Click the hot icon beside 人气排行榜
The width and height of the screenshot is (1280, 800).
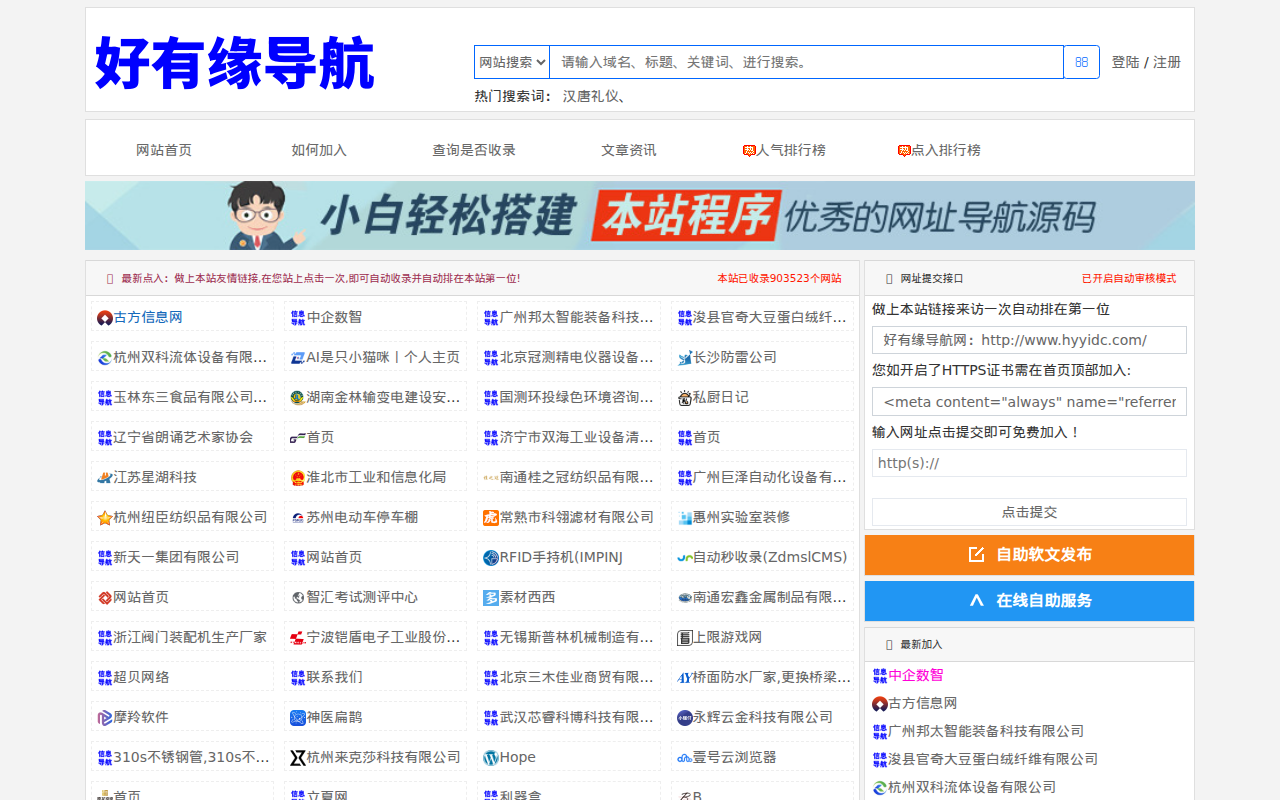pos(749,151)
